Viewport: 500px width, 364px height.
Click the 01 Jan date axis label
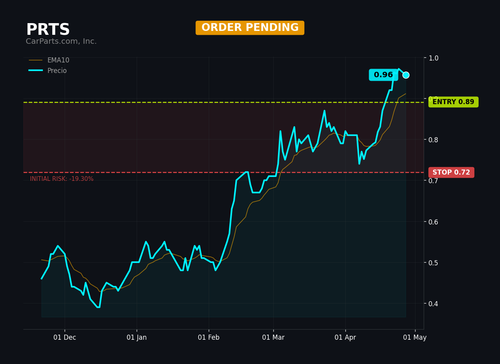[x=136, y=337]
